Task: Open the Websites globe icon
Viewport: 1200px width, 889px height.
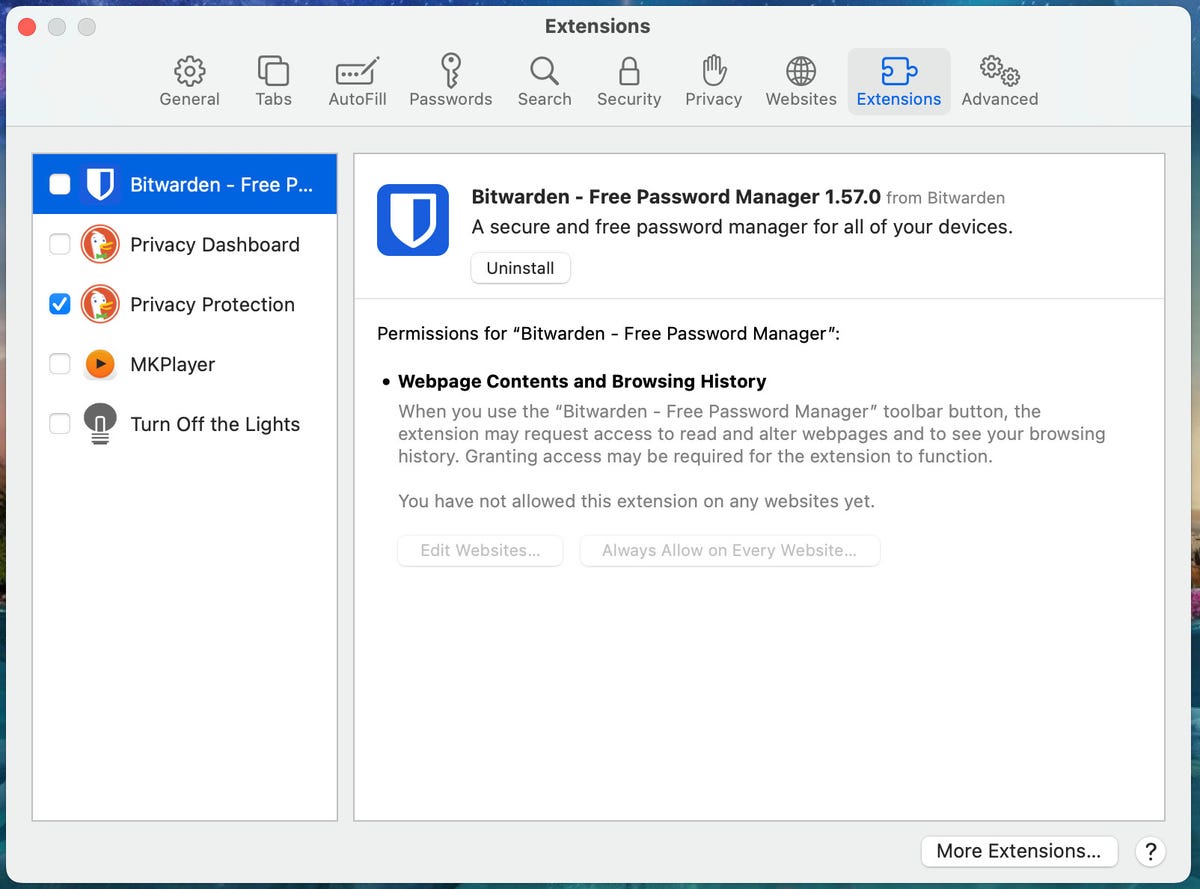Action: (x=801, y=71)
